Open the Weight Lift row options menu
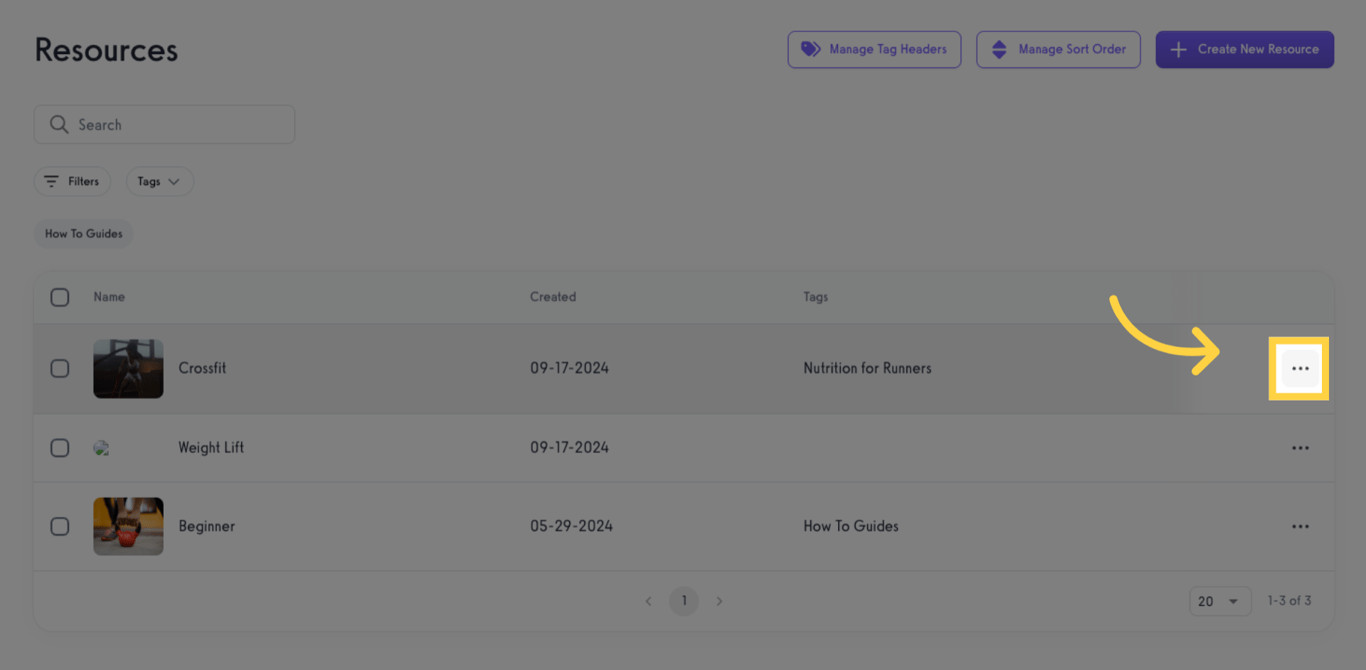 click(1299, 448)
